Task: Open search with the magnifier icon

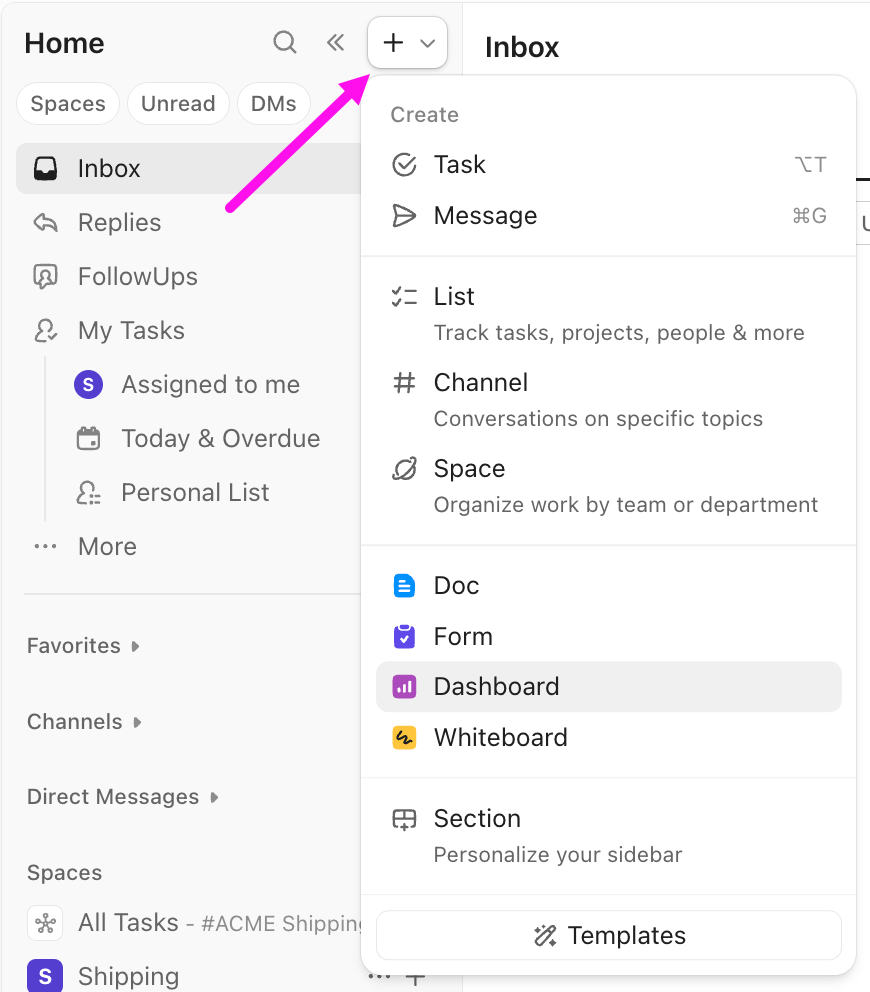Action: coord(284,42)
